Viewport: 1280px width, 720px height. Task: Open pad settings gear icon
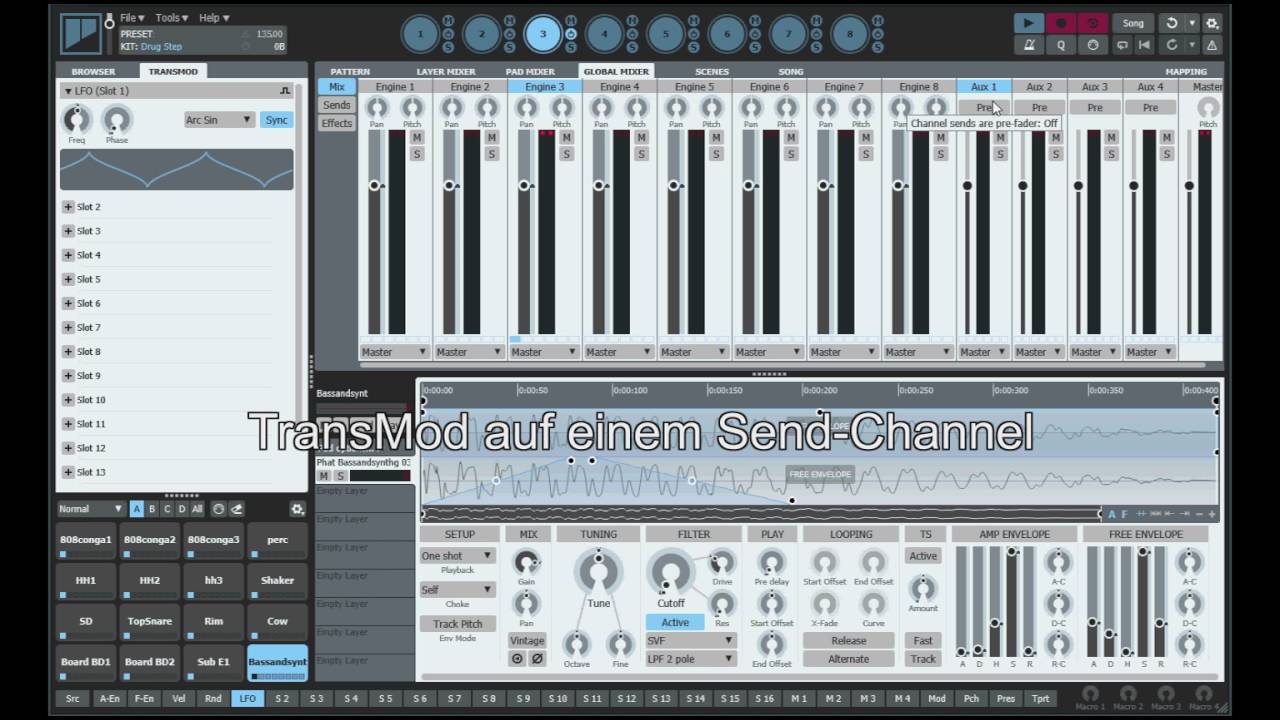point(297,509)
